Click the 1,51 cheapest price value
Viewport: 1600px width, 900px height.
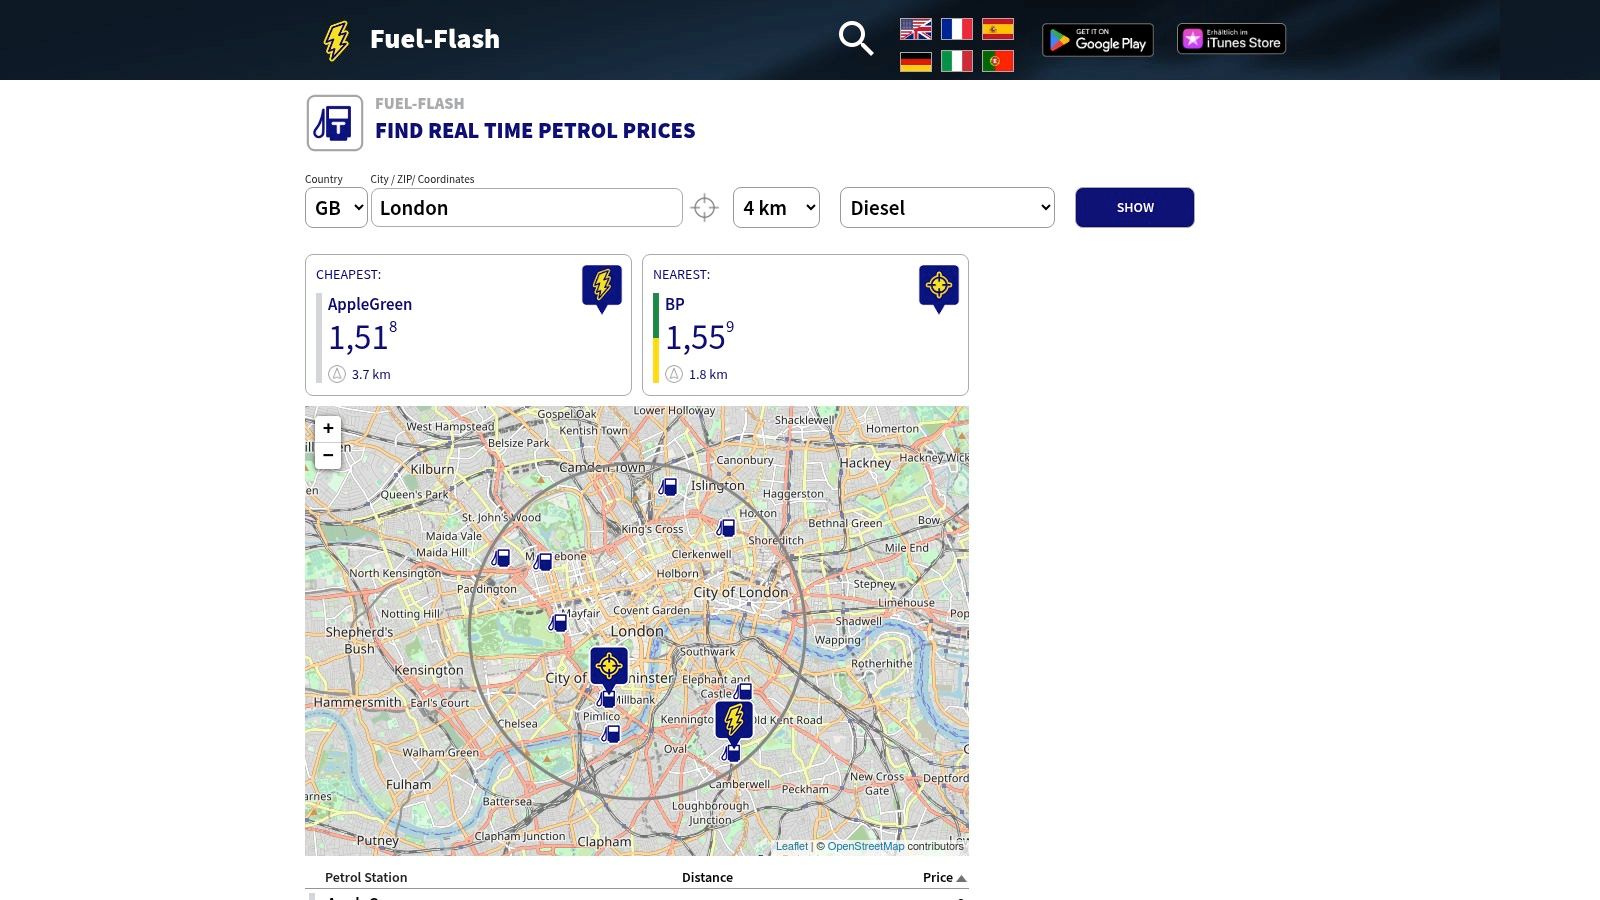click(x=363, y=337)
